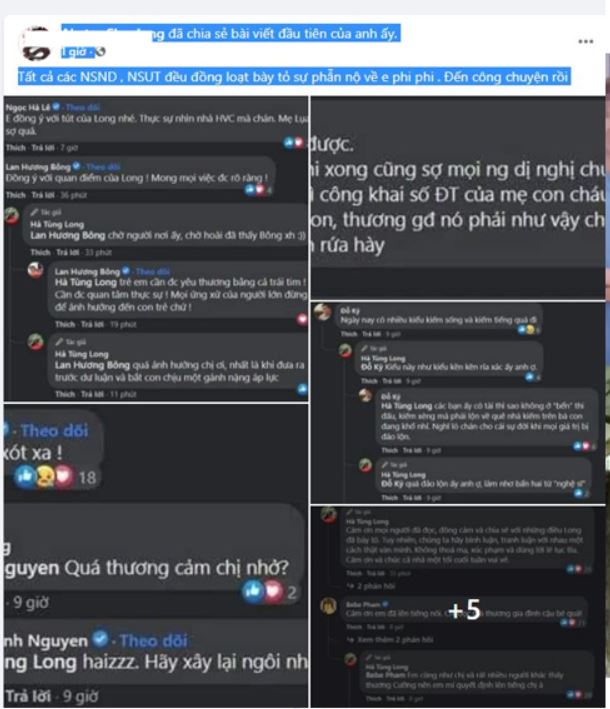
Task: Click 'Trả lời' next to the 9 giờ timestamp
Action: (x=29, y=696)
